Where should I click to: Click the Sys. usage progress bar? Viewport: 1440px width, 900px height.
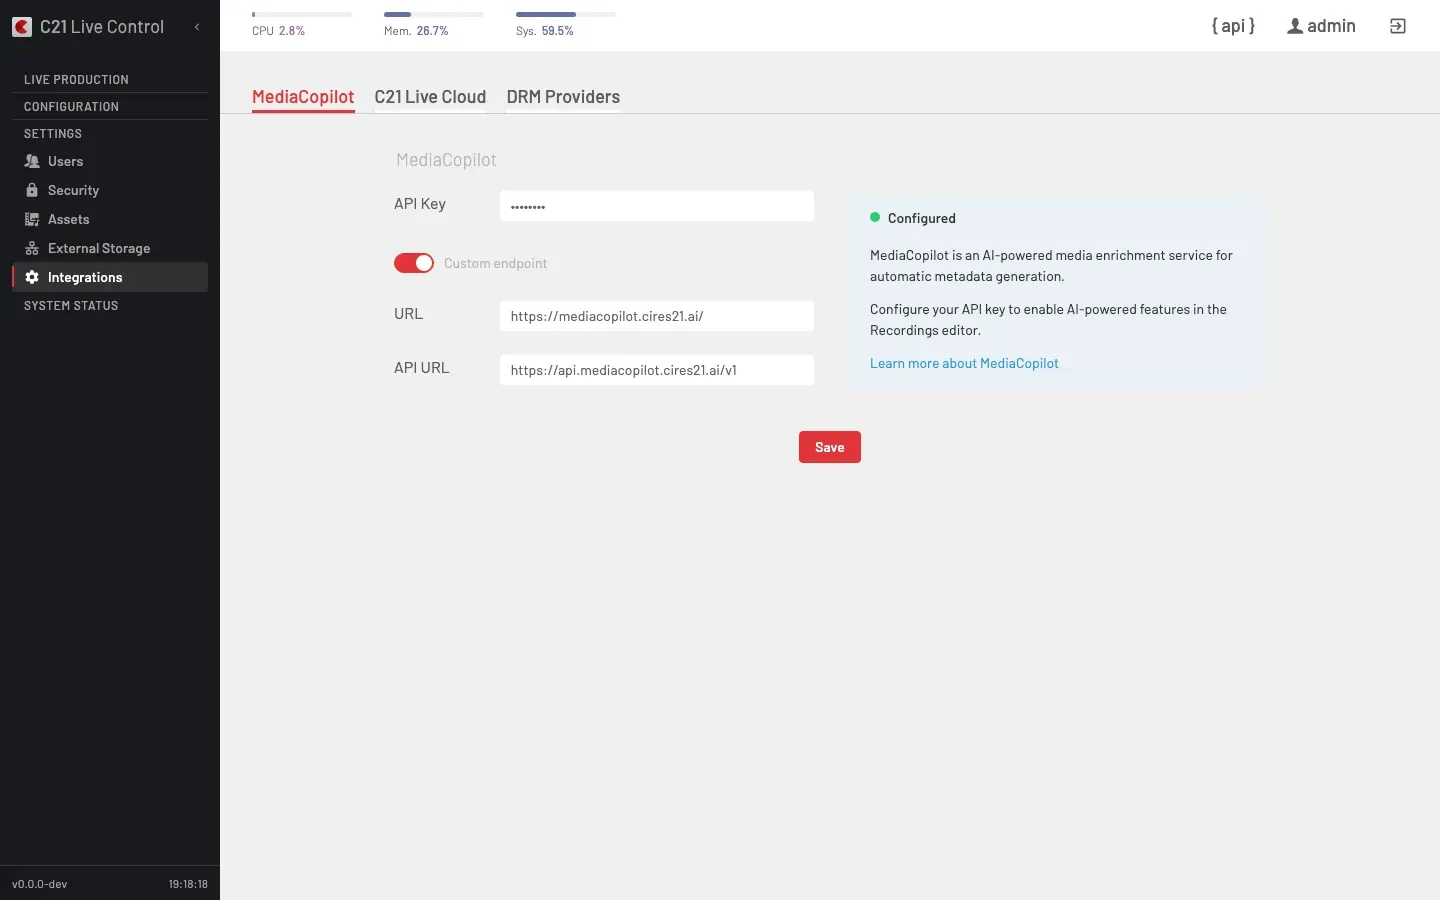566,14
